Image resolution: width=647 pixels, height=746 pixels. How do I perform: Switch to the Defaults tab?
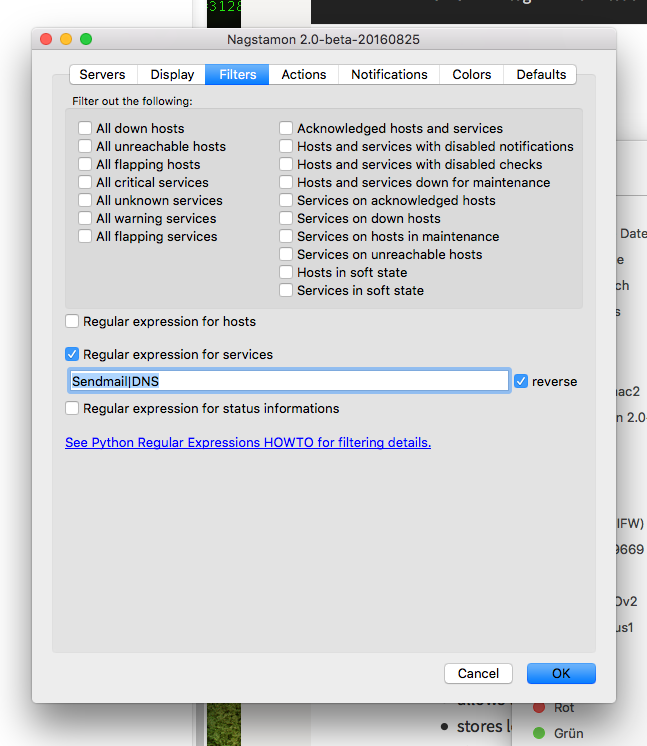point(541,74)
